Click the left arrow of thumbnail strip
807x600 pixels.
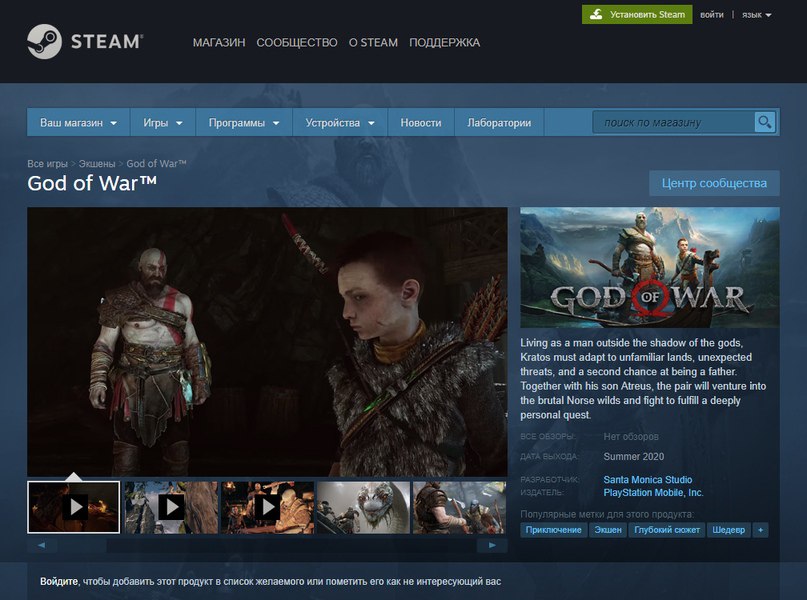(x=41, y=545)
